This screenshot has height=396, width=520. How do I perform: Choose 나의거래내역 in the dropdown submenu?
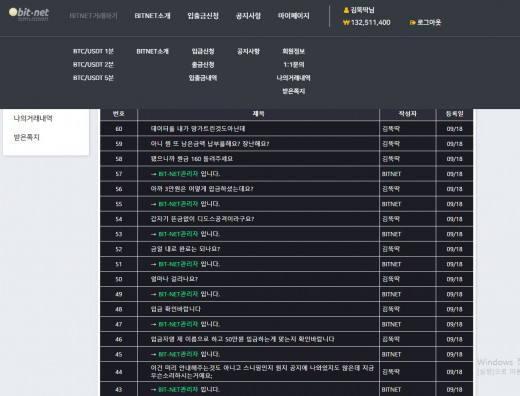294,78
